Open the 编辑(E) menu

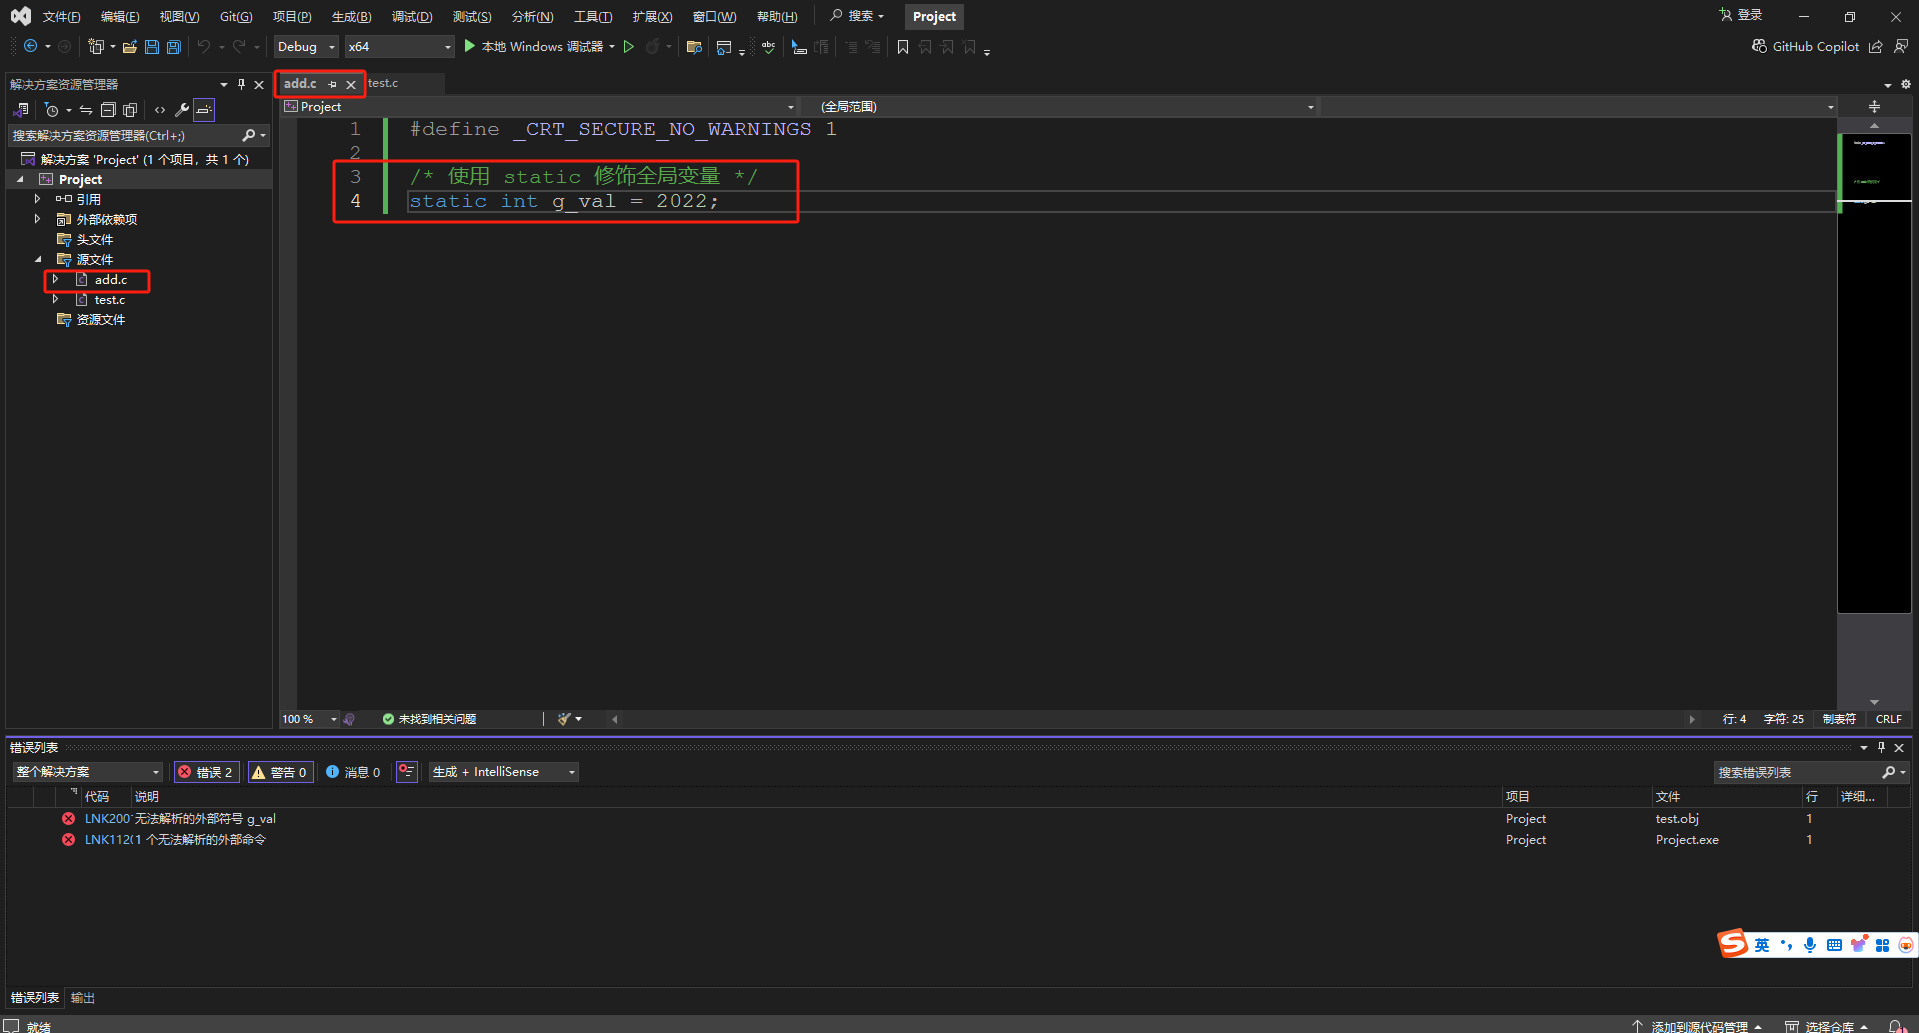point(120,17)
